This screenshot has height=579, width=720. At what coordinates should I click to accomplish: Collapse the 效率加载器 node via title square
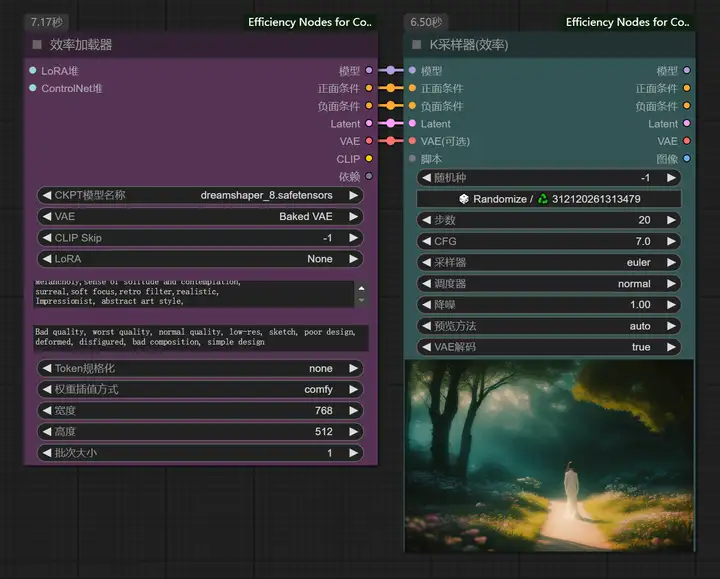pos(37,45)
